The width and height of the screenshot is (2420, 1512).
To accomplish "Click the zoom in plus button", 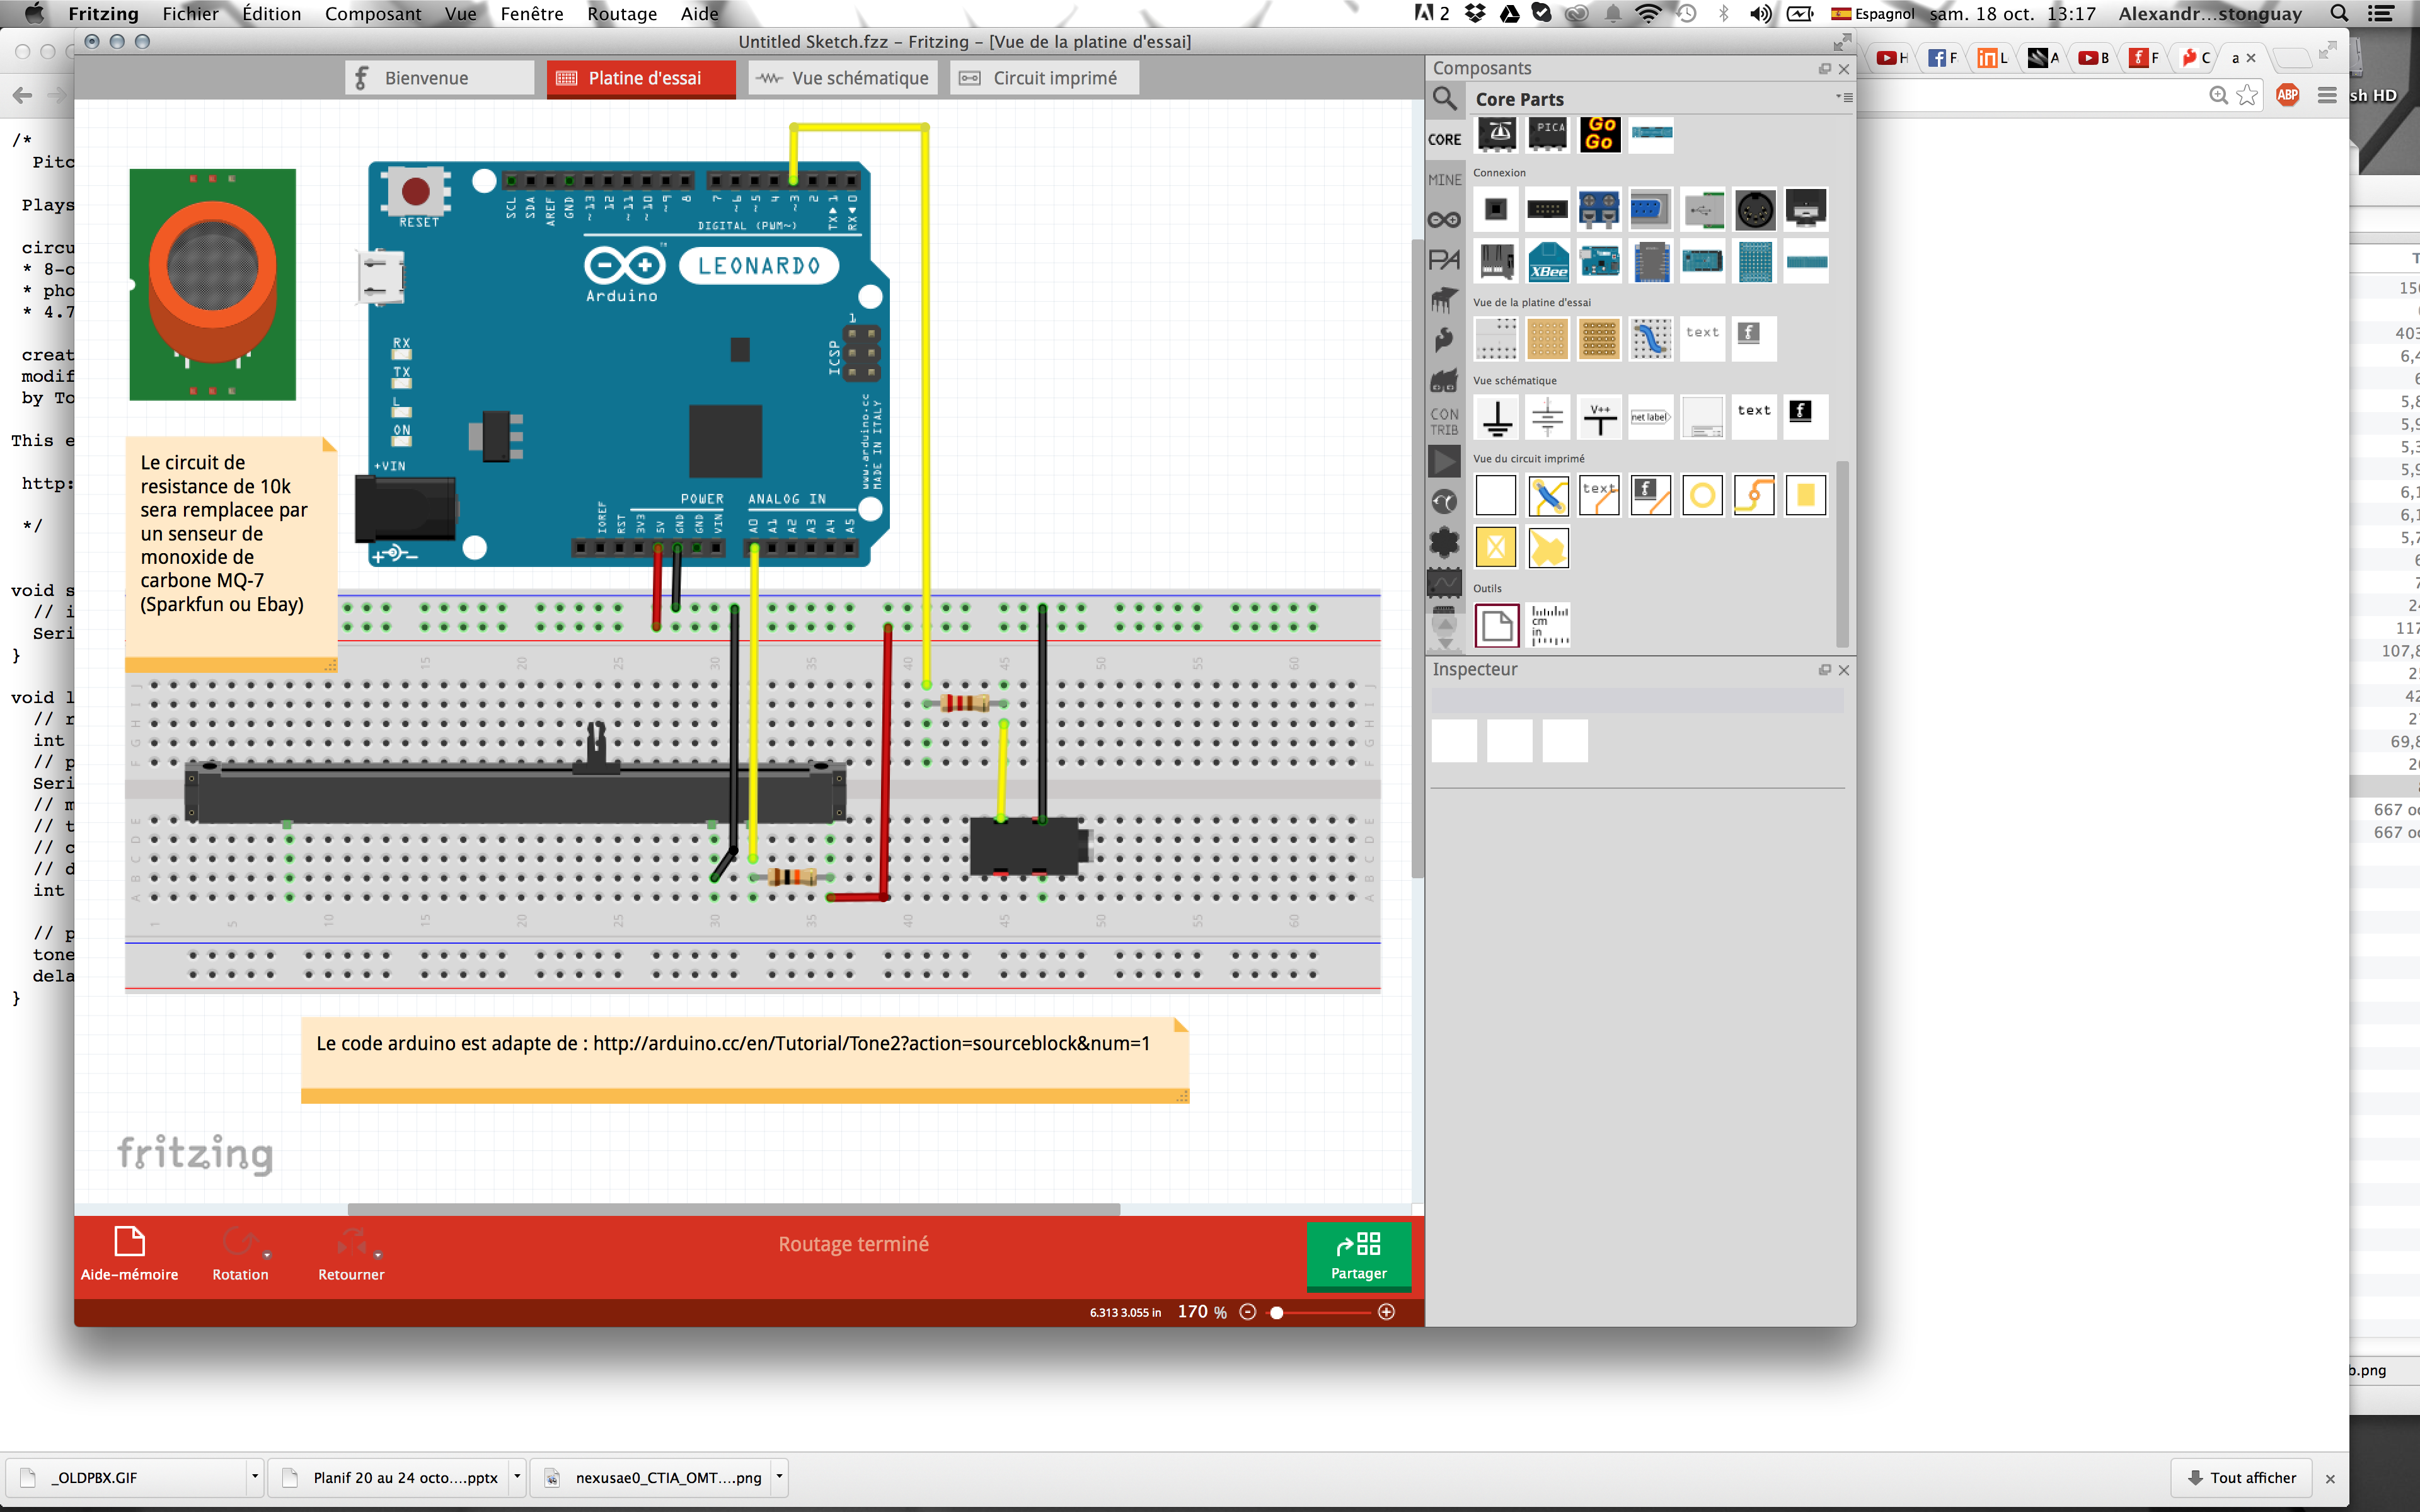I will pos(1386,1312).
